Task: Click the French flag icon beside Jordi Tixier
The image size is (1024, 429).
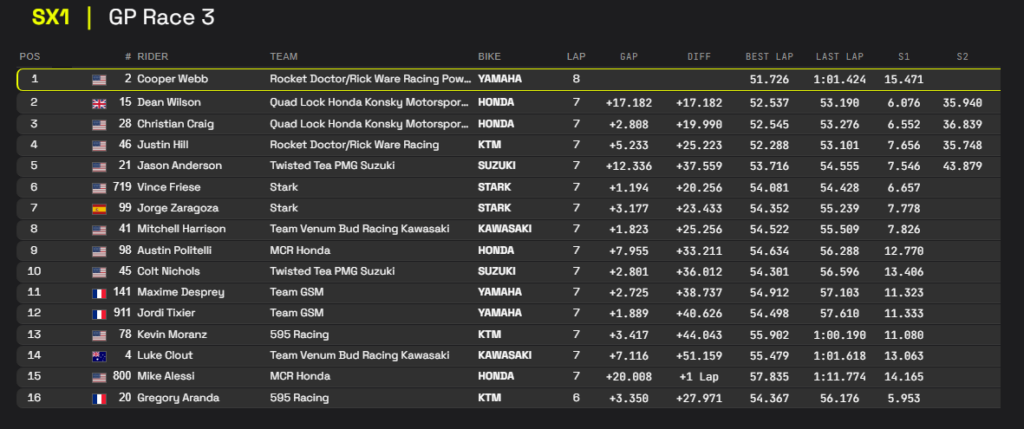Action: 99,313
